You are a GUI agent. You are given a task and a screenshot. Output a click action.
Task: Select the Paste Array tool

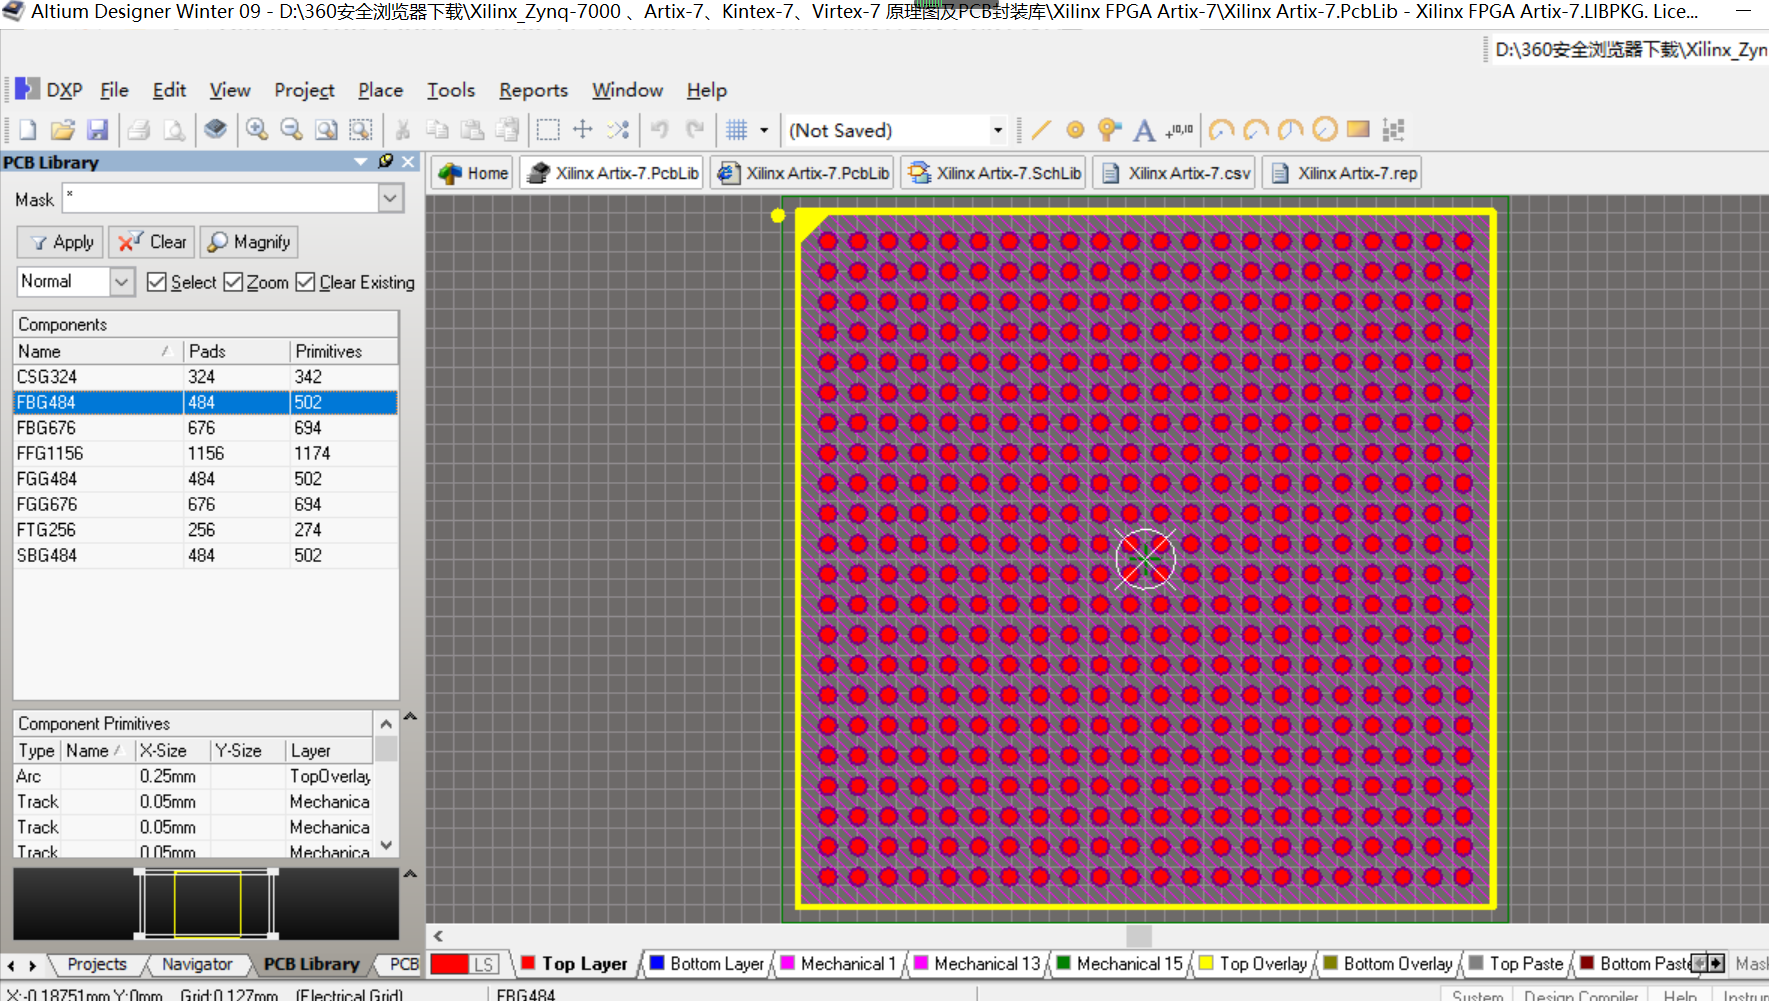(1393, 130)
